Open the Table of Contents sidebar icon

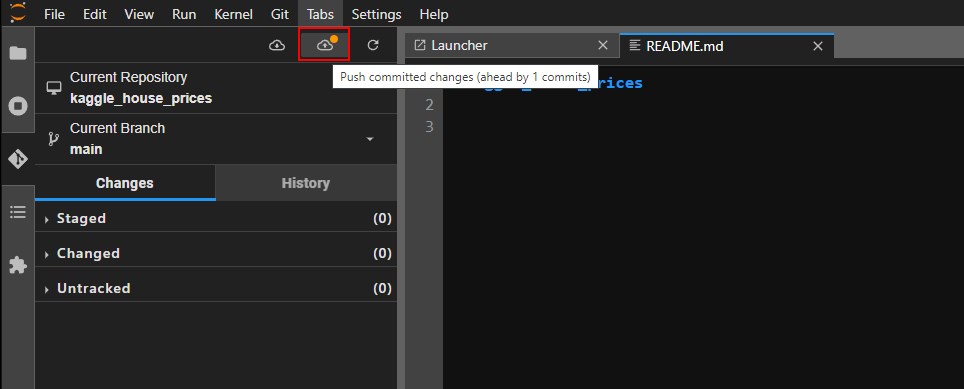click(18, 212)
